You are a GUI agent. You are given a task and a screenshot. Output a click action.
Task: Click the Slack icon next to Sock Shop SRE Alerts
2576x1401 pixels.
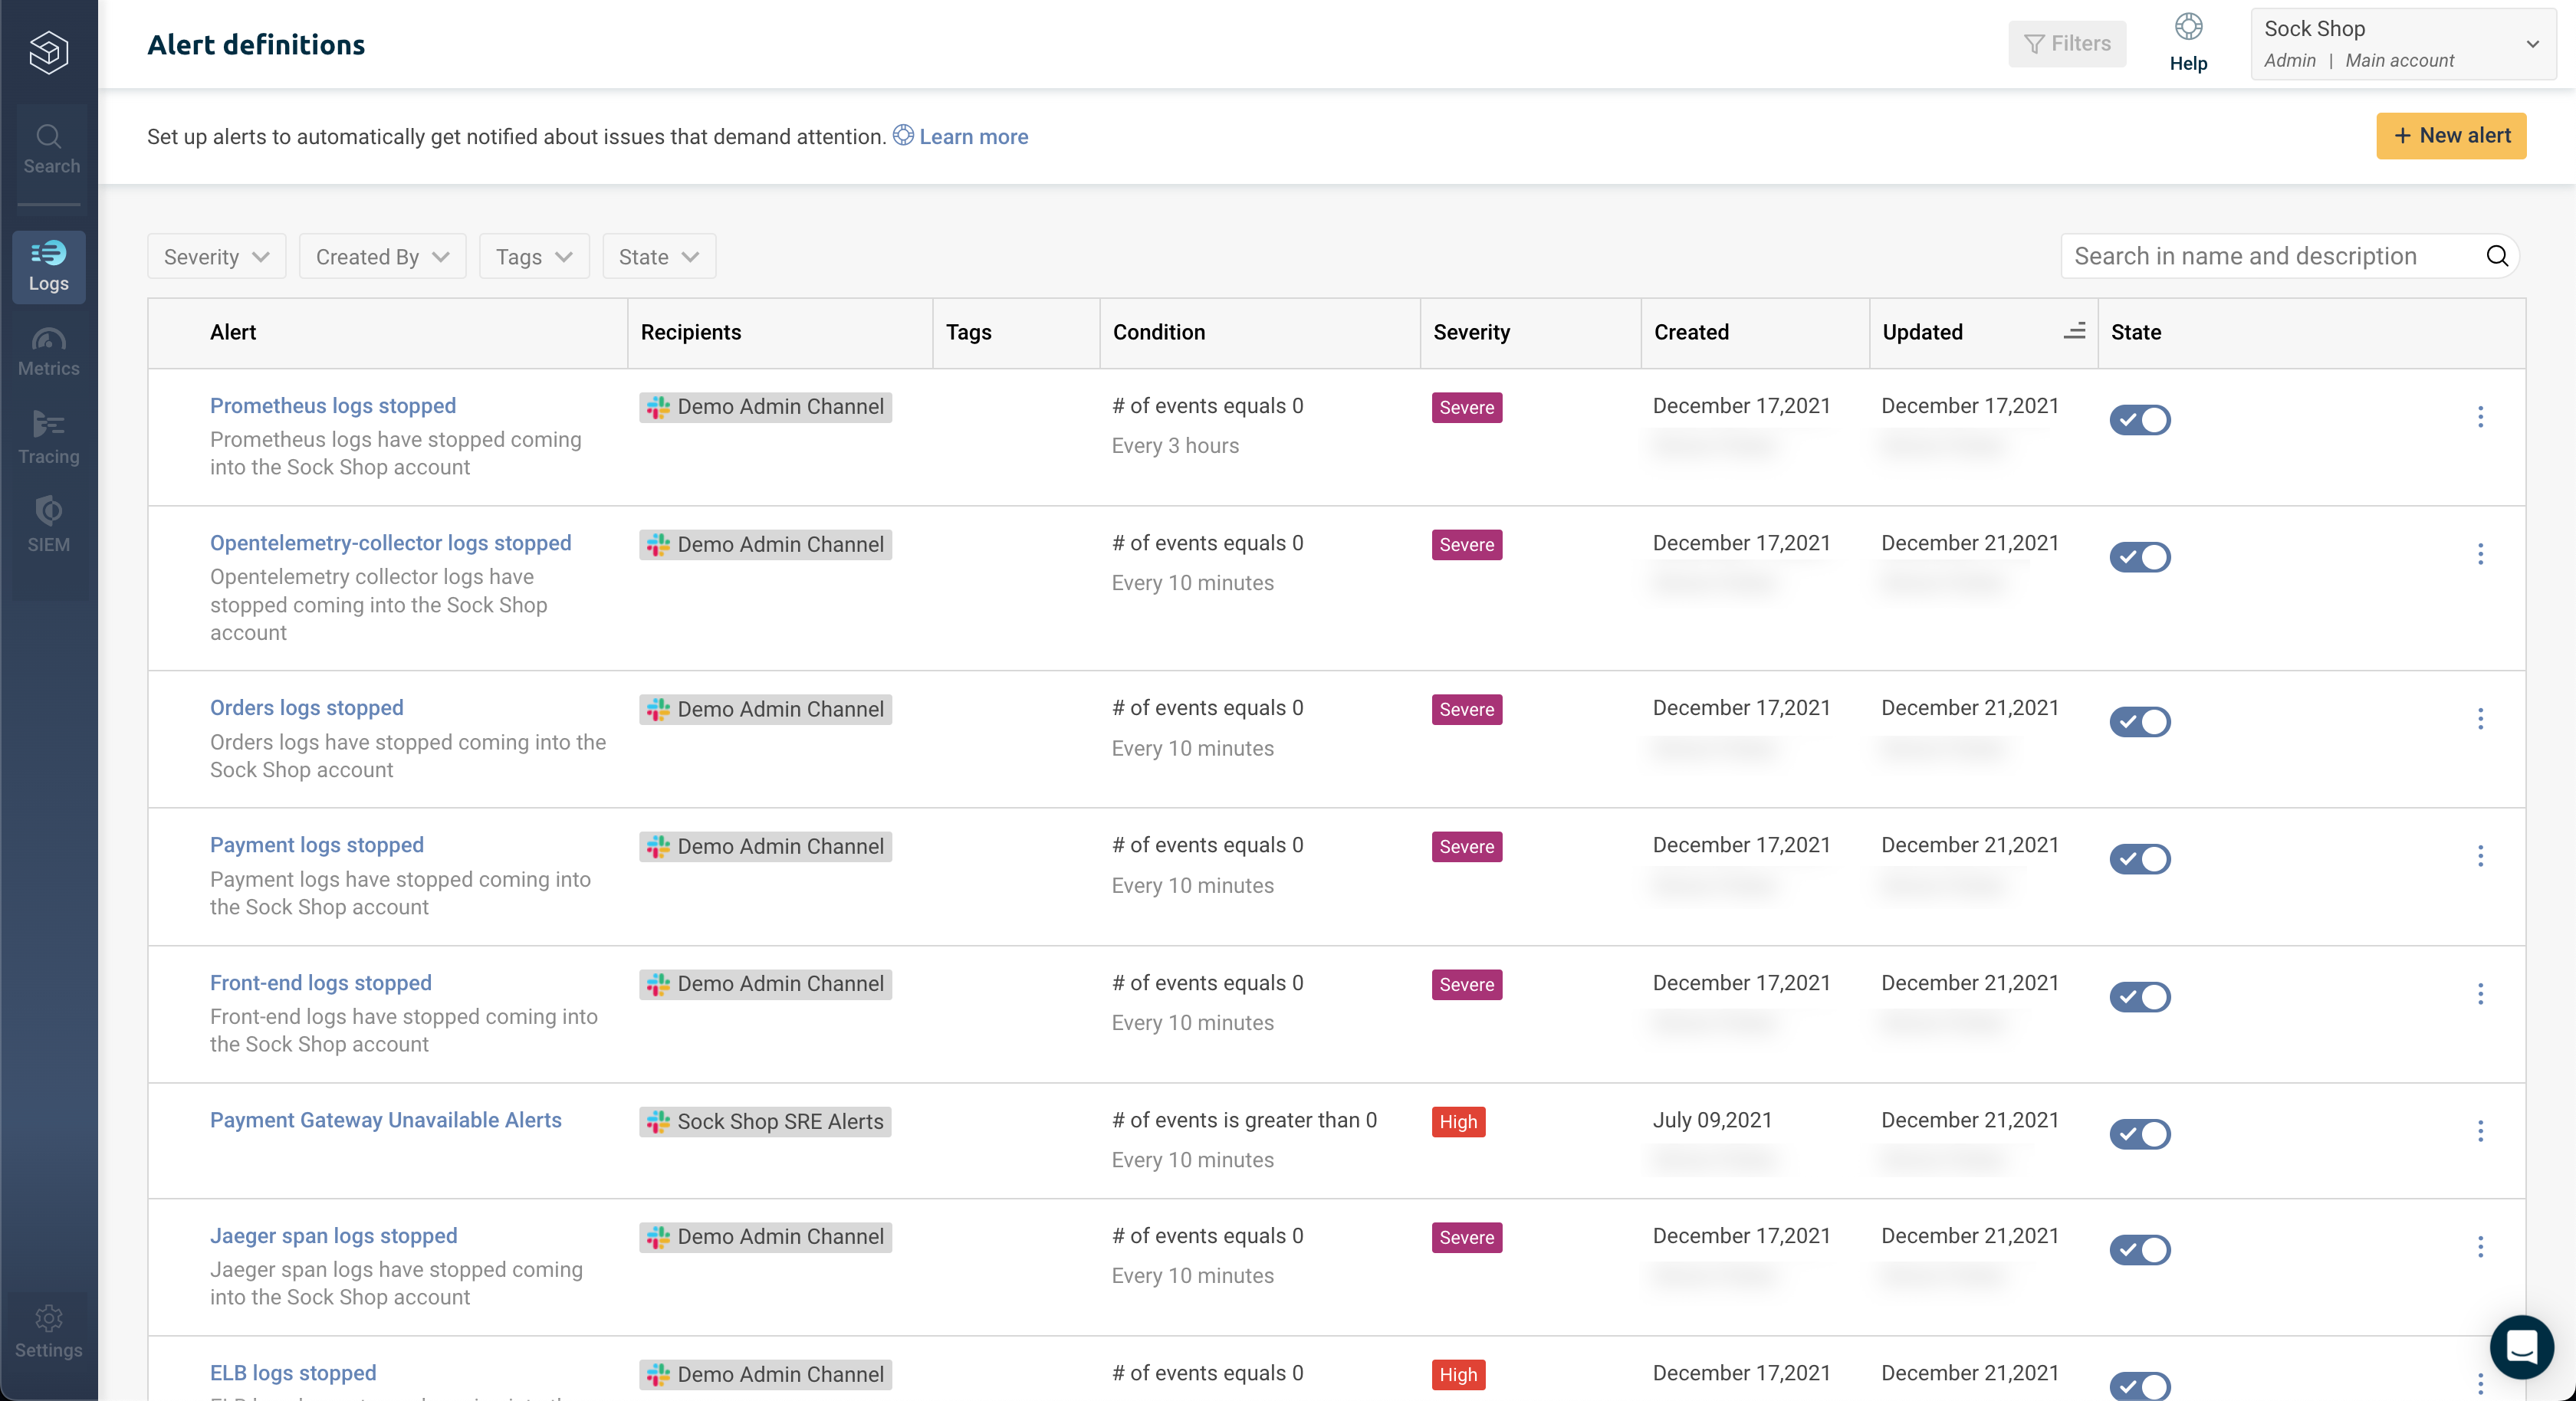[658, 1121]
